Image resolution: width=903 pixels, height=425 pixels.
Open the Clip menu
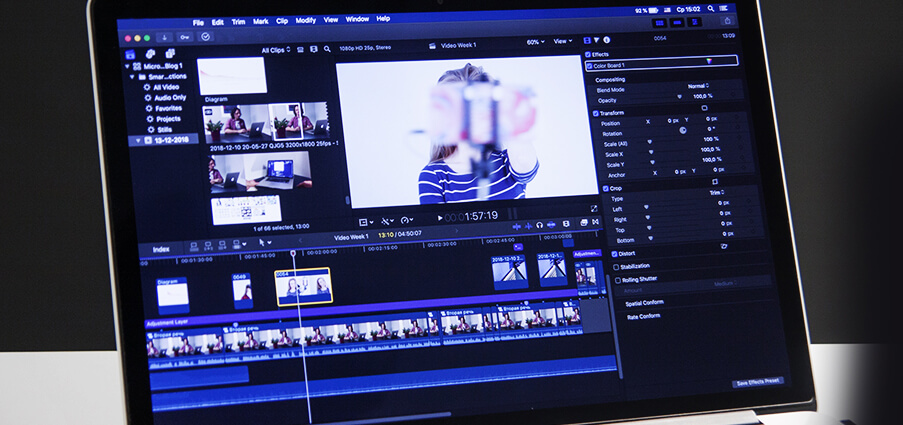[282, 21]
